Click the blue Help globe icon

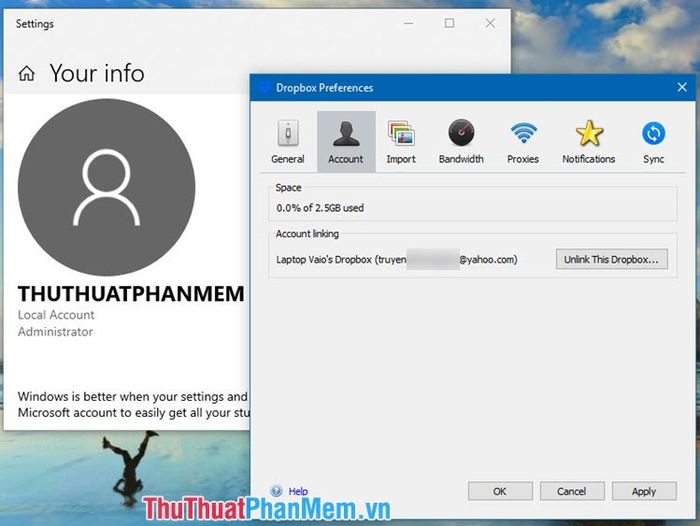click(x=277, y=491)
